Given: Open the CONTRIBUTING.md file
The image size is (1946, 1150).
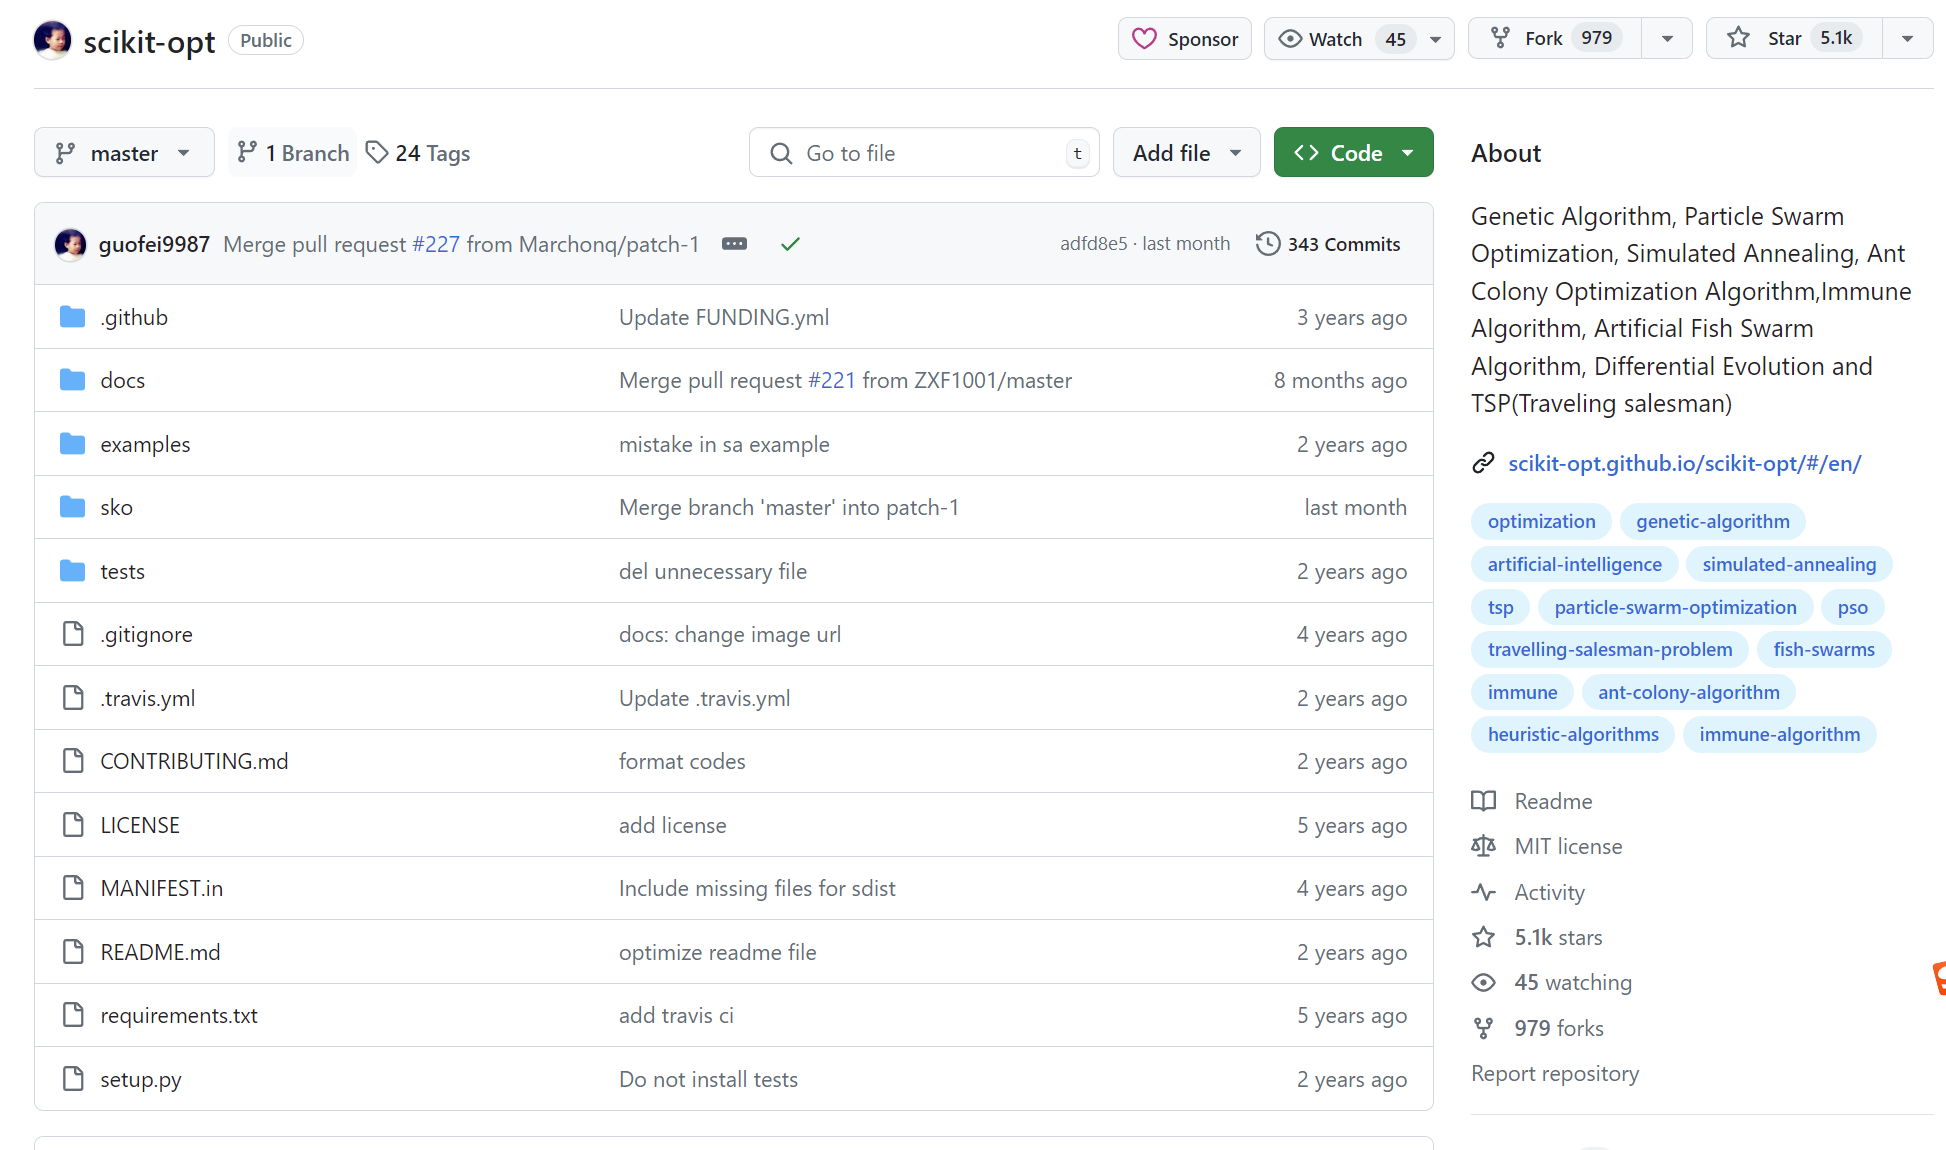Looking at the screenshot, I should [194, 761].
